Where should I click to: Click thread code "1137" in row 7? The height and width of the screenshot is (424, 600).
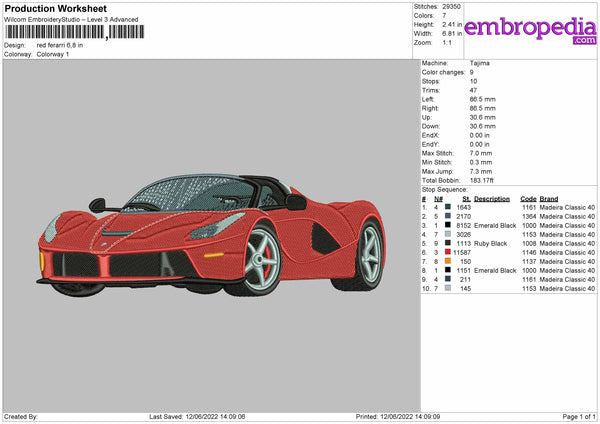point(529,261)
